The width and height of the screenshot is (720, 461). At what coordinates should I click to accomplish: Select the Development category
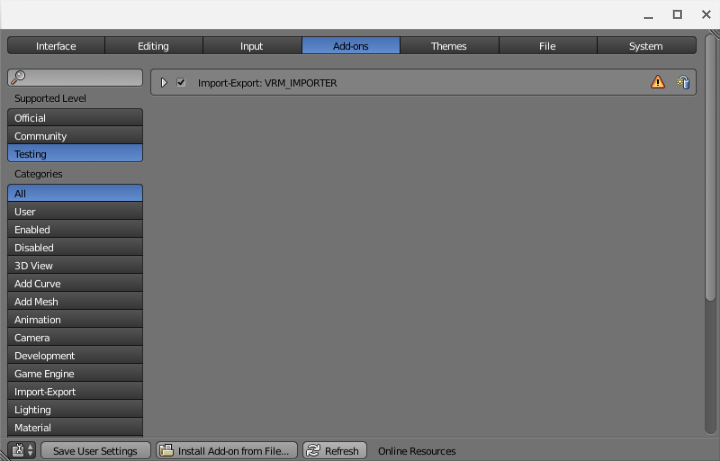(75, 355)
